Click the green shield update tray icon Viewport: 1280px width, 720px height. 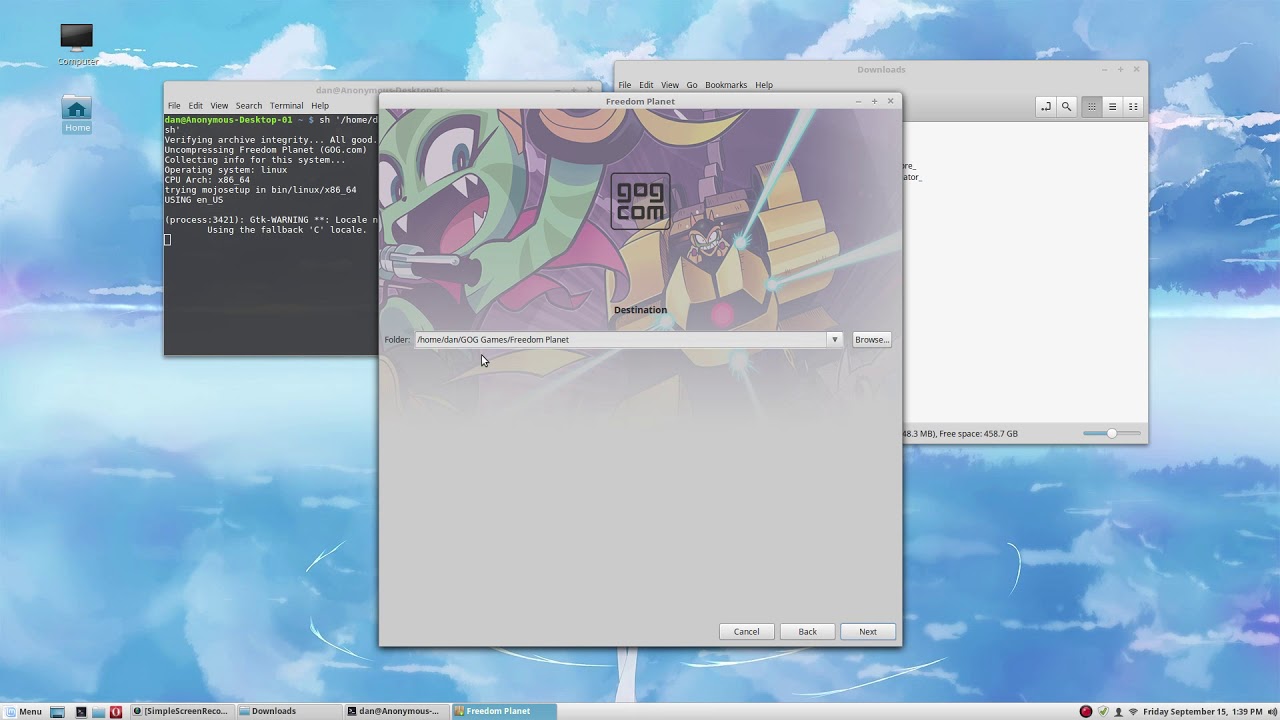(x=1103, y=712)
